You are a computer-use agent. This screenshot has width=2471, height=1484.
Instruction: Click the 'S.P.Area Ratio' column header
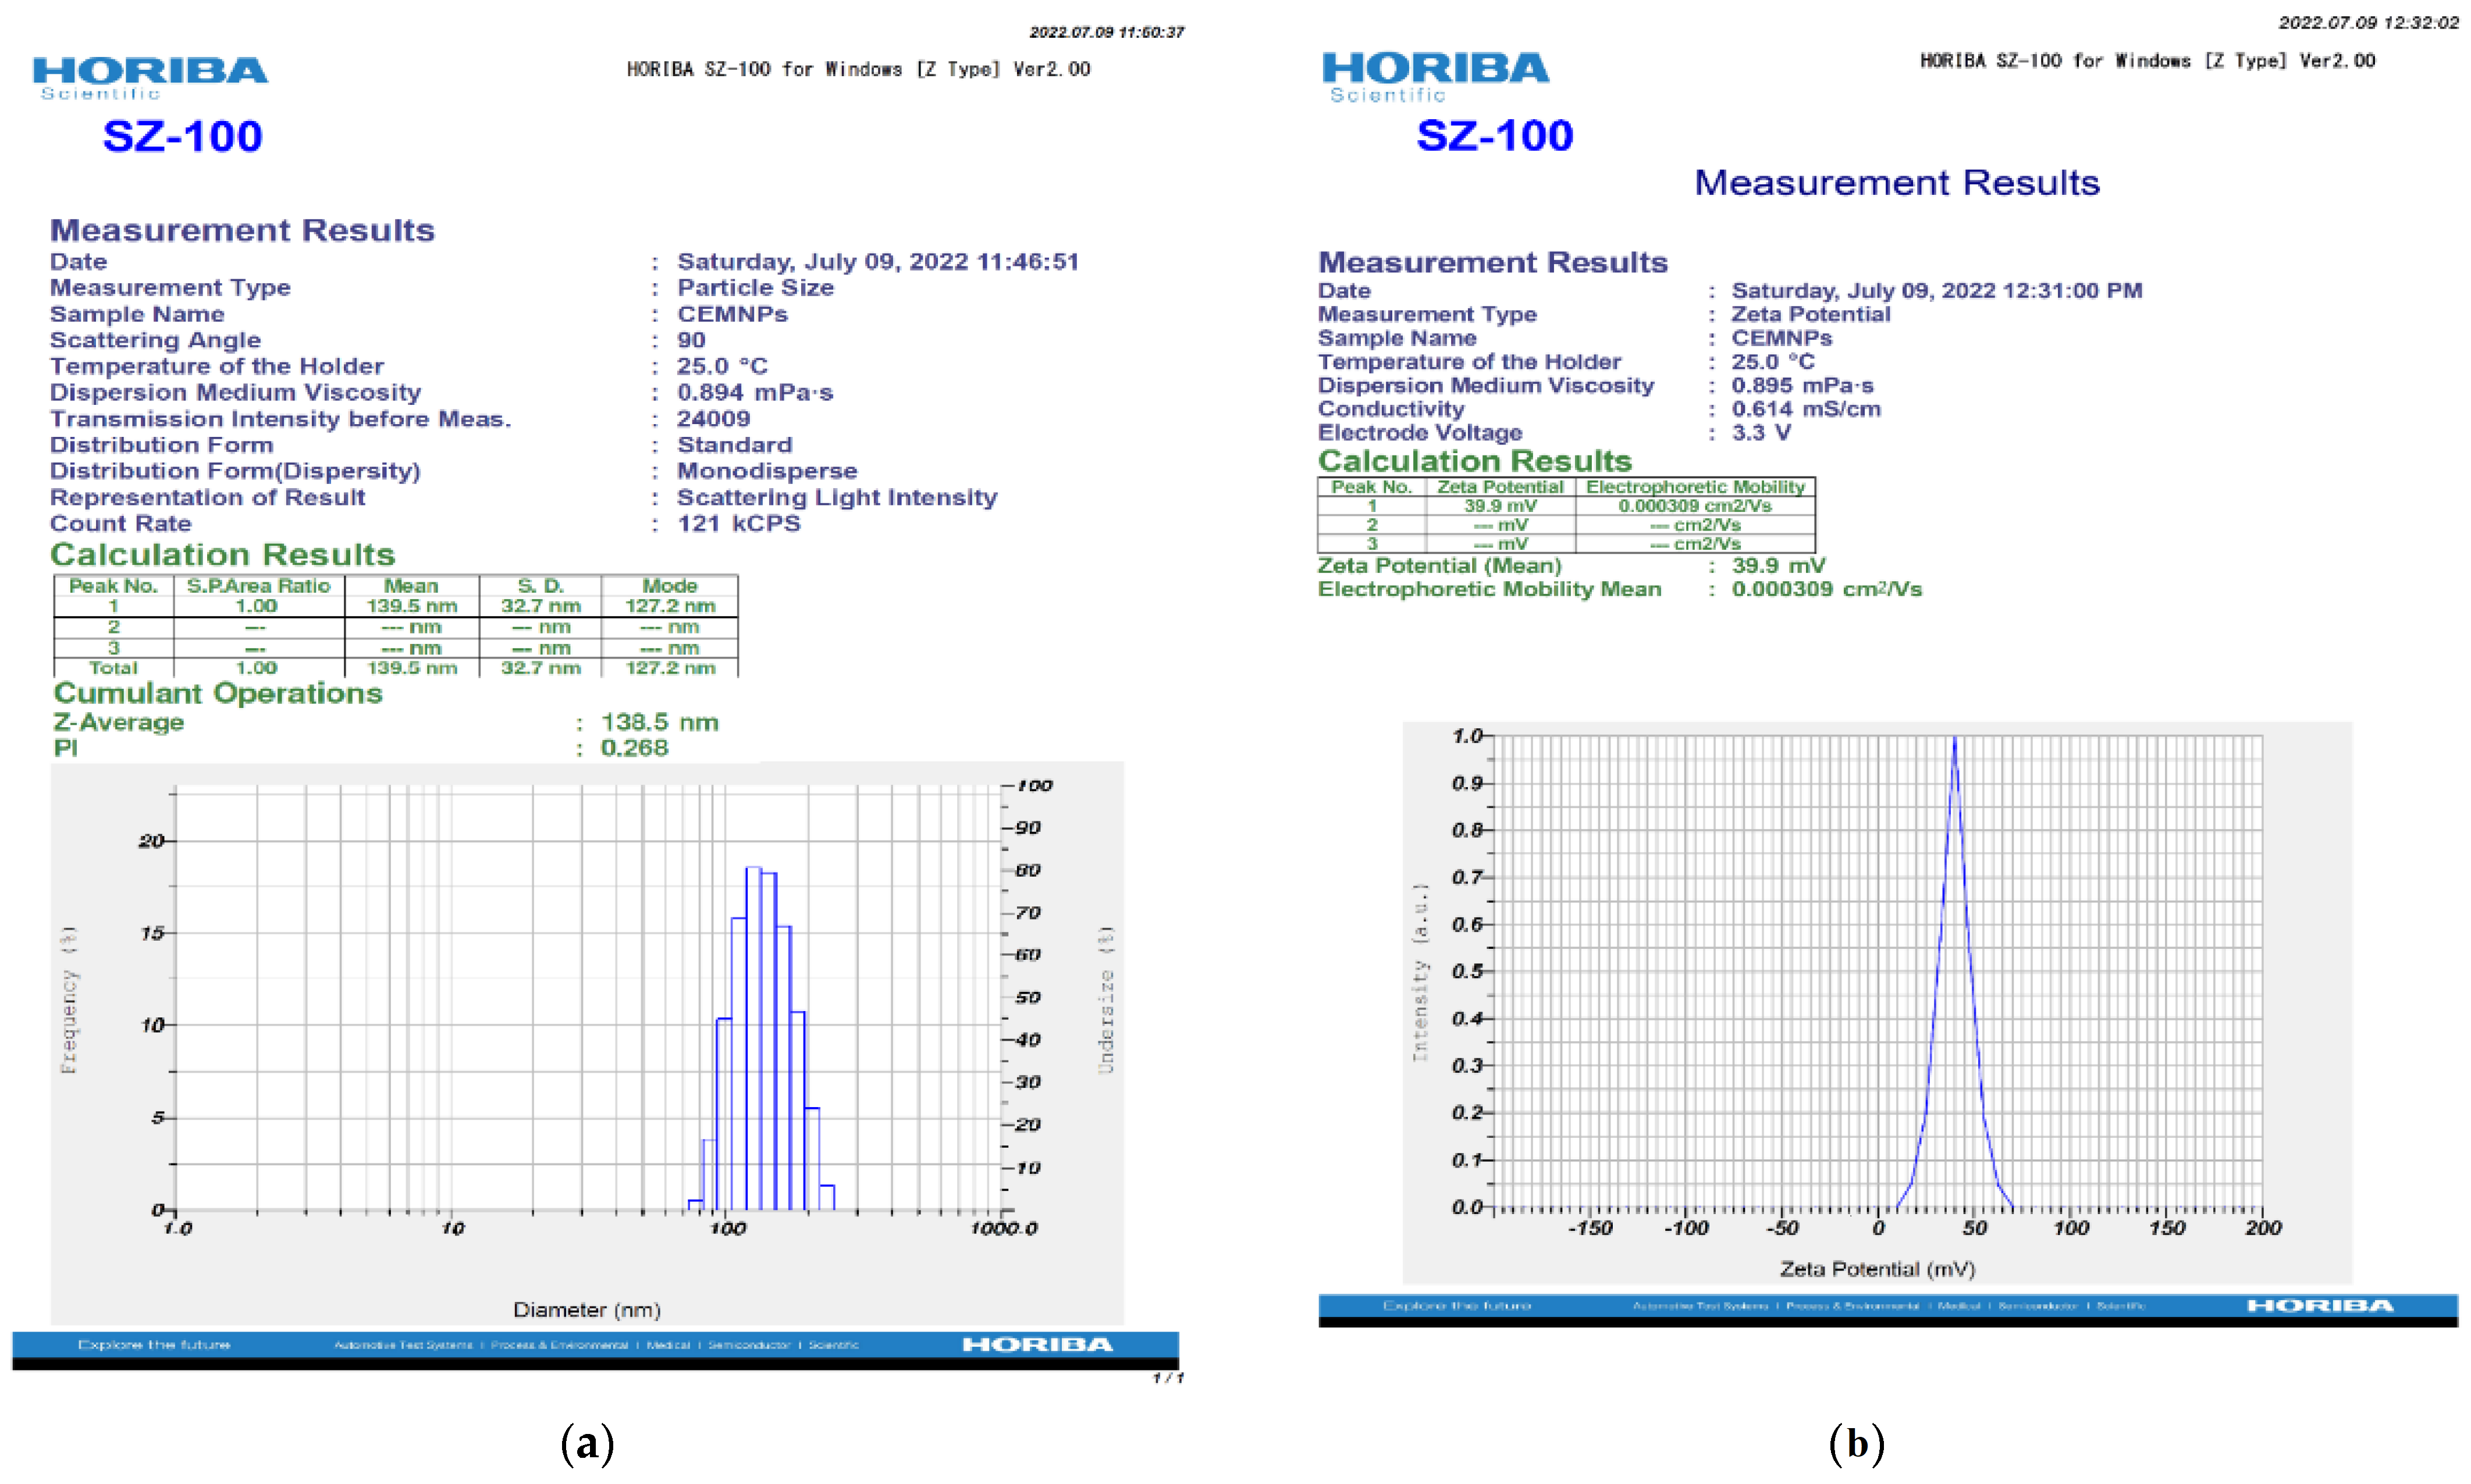(258, 586)
